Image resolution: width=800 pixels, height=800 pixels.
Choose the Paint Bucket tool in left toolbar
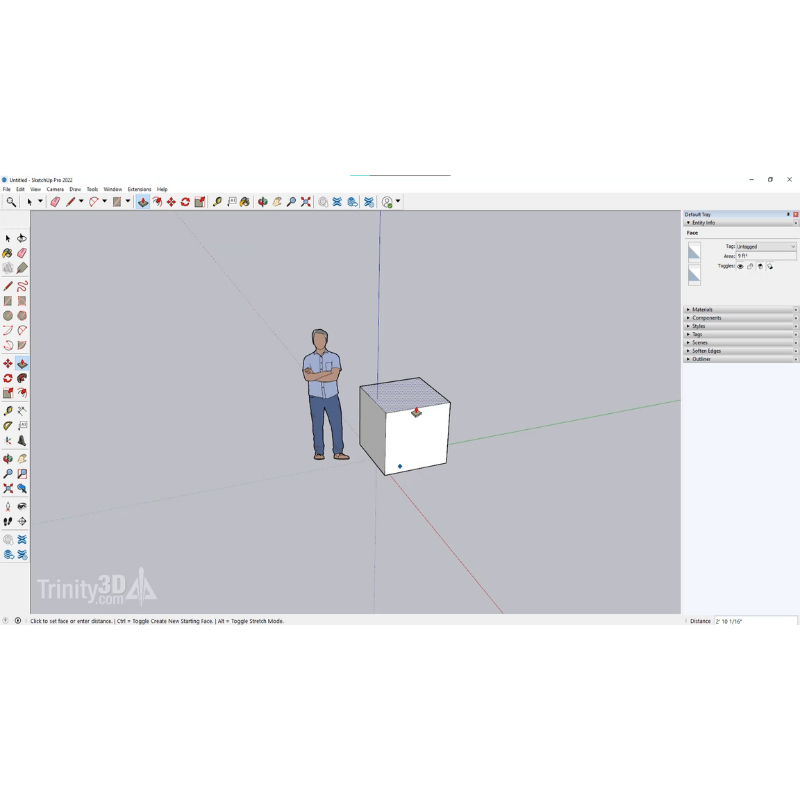coord(8,254)
